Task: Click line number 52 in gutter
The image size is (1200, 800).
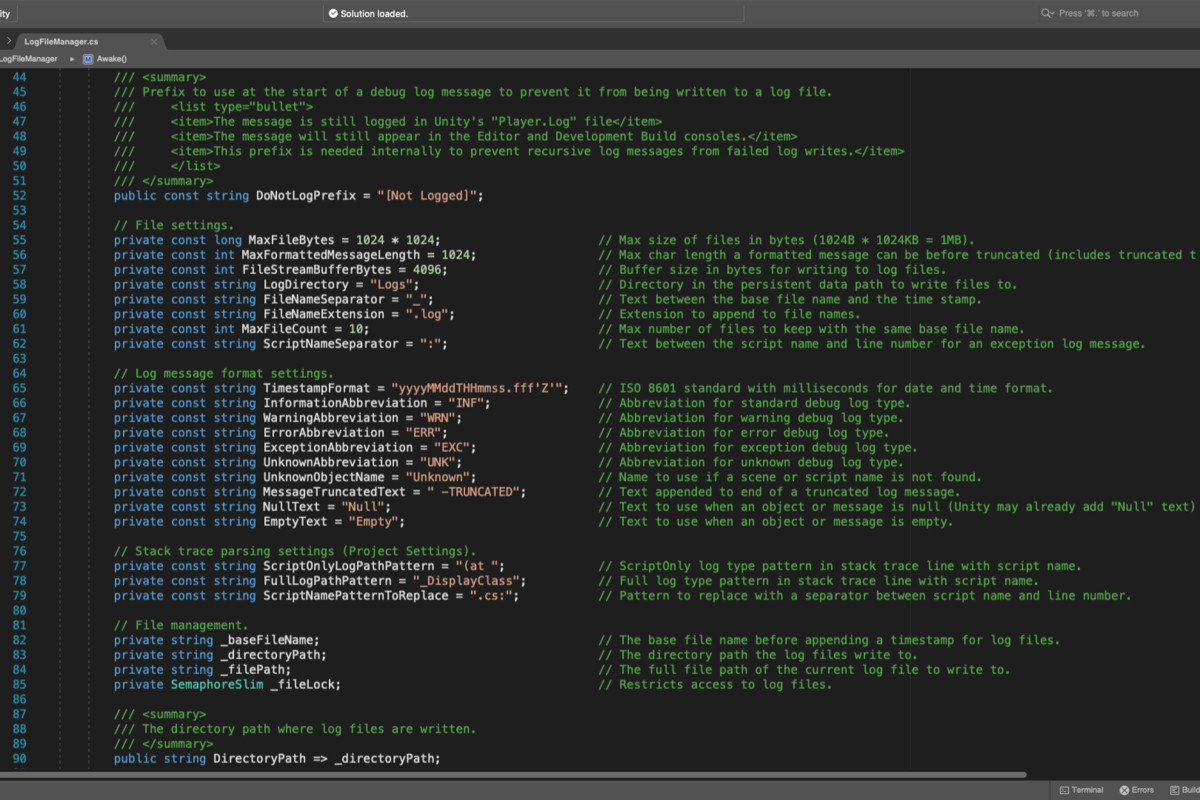Action: click(x=20, y=196)
